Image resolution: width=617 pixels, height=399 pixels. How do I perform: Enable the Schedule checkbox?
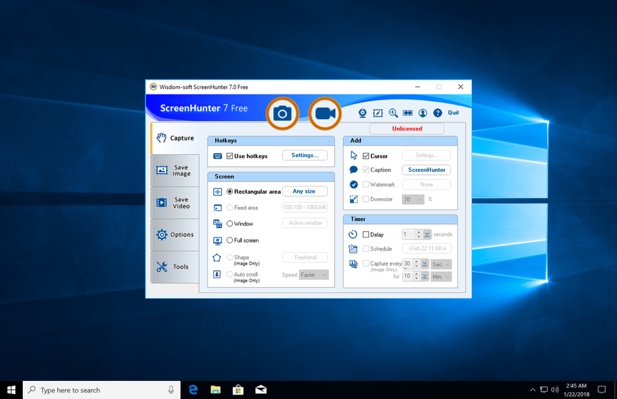(x=366, y=249)
